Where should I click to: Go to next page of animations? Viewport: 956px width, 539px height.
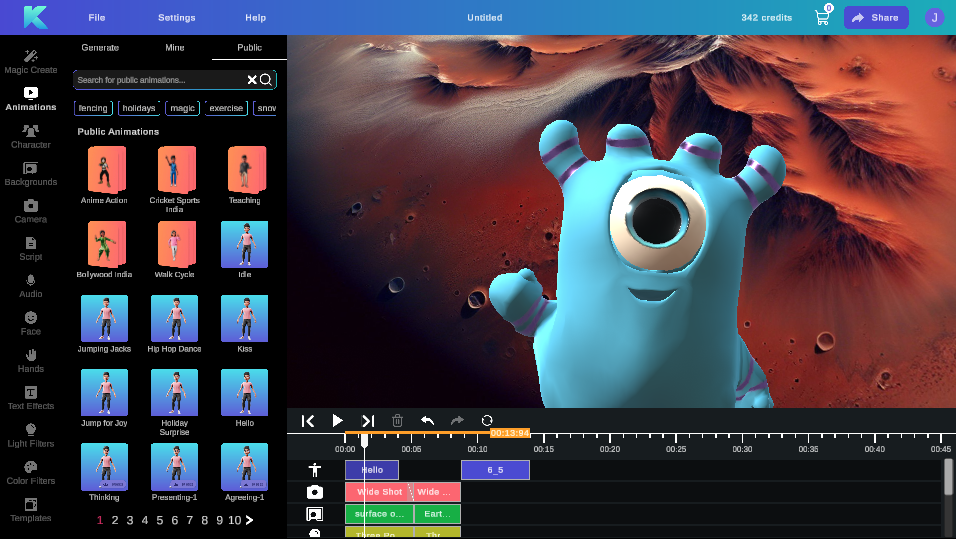tap(249, 520)
